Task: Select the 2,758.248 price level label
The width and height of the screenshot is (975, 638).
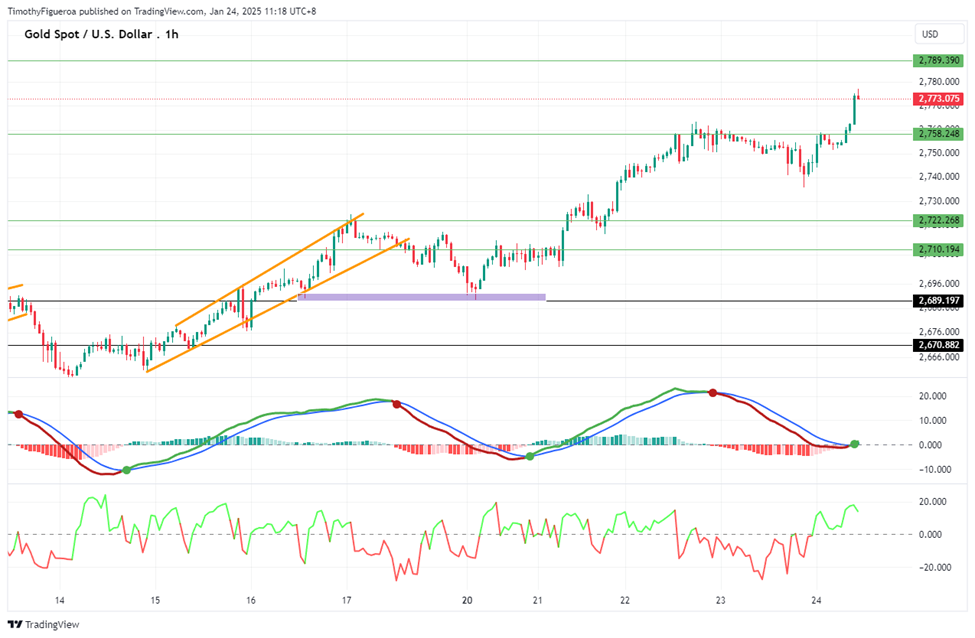Action: point(938,133)
